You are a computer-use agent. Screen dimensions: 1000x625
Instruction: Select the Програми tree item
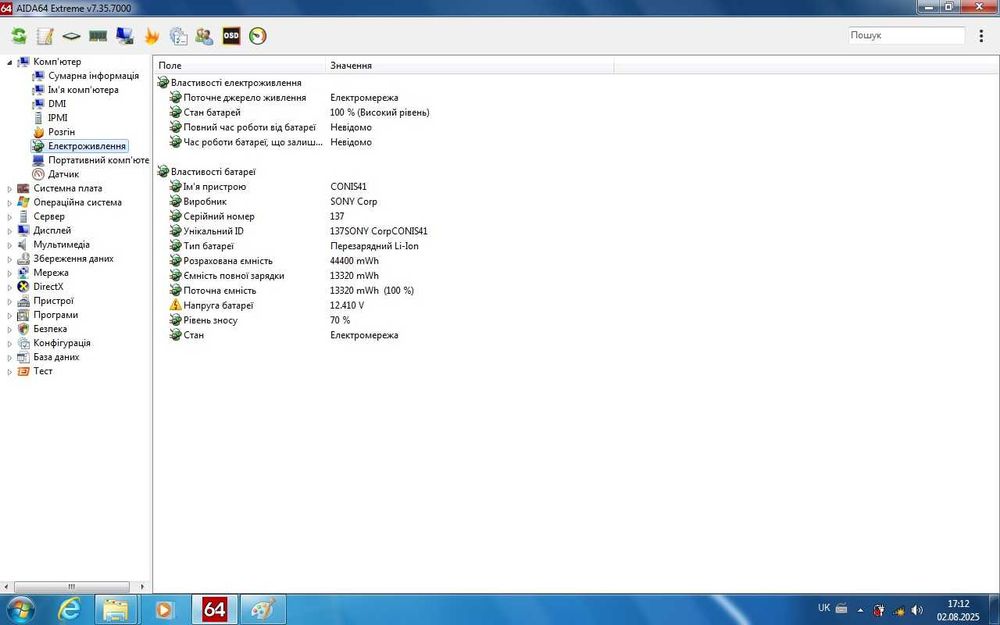click(55, 315)
